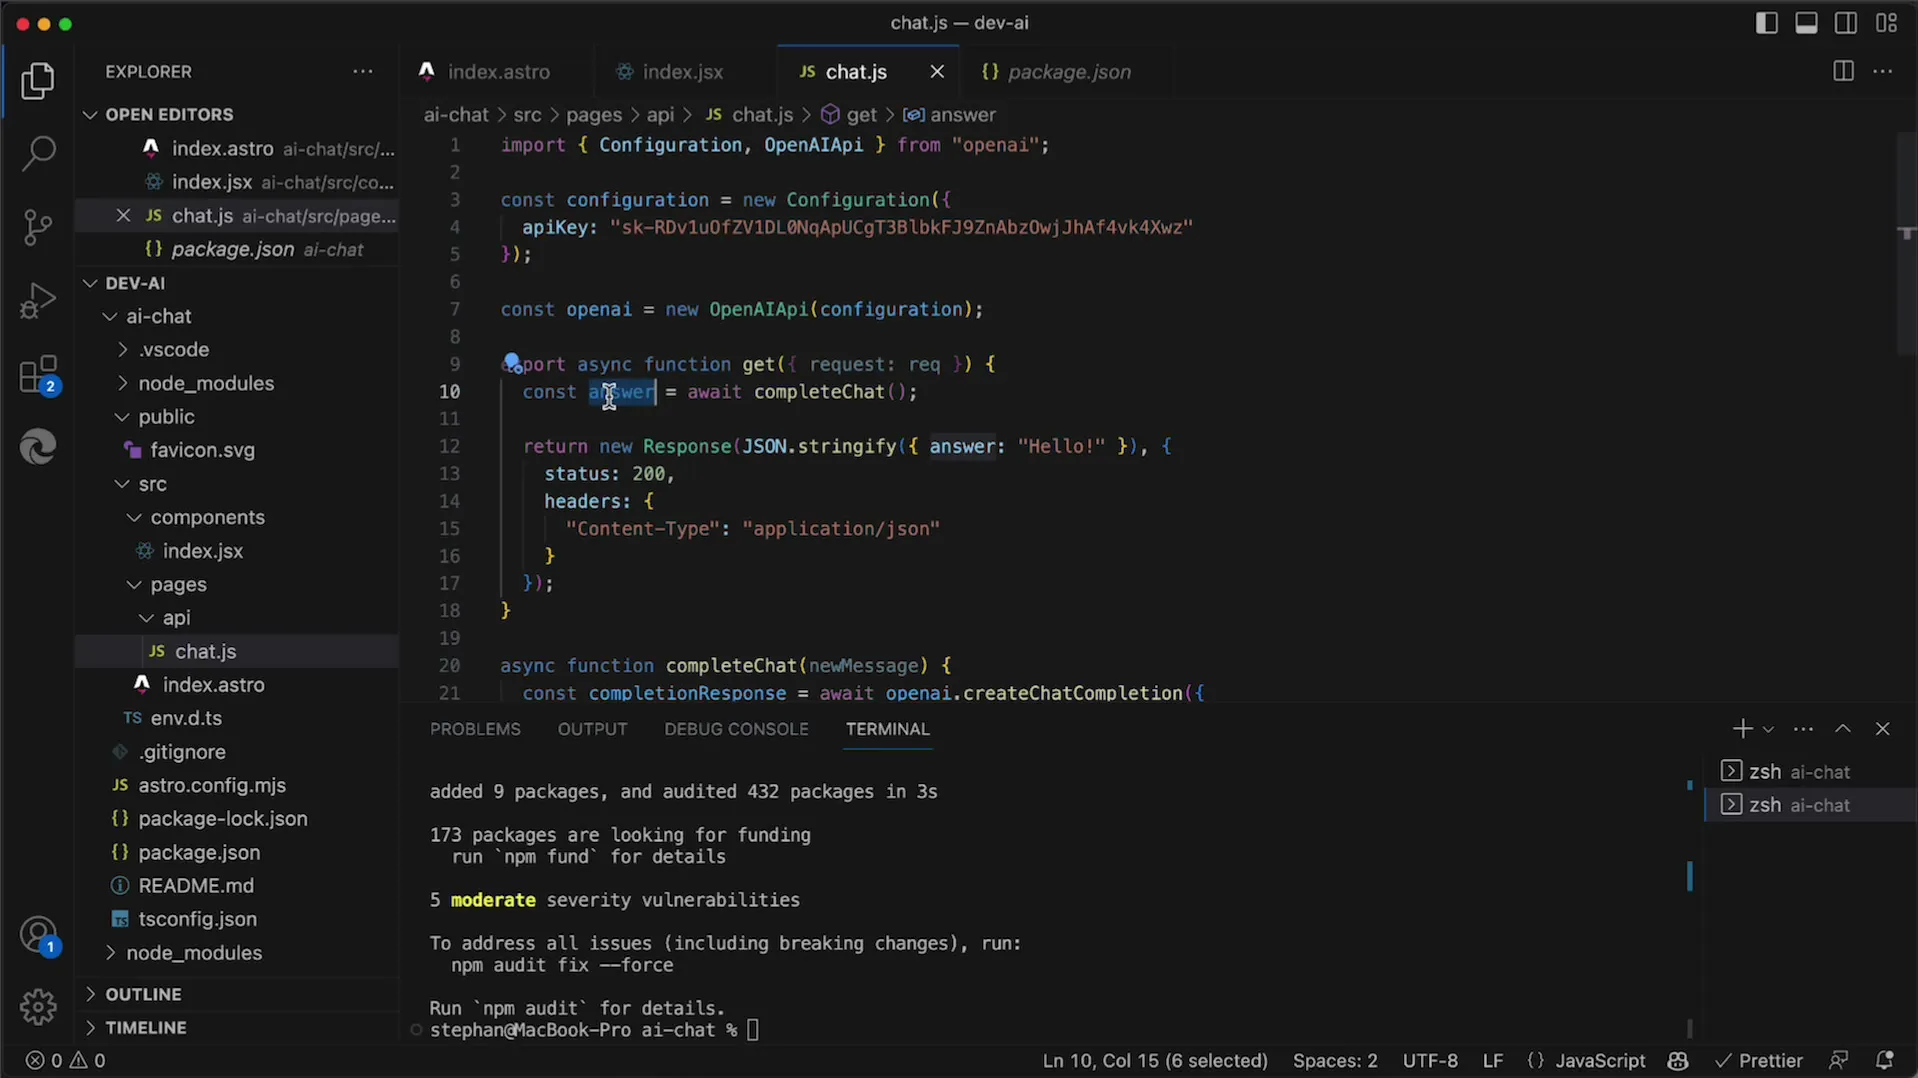
Task: Open the terminal launch profile dropdown
Action: pyautogui.click(x=1768, y=730)
